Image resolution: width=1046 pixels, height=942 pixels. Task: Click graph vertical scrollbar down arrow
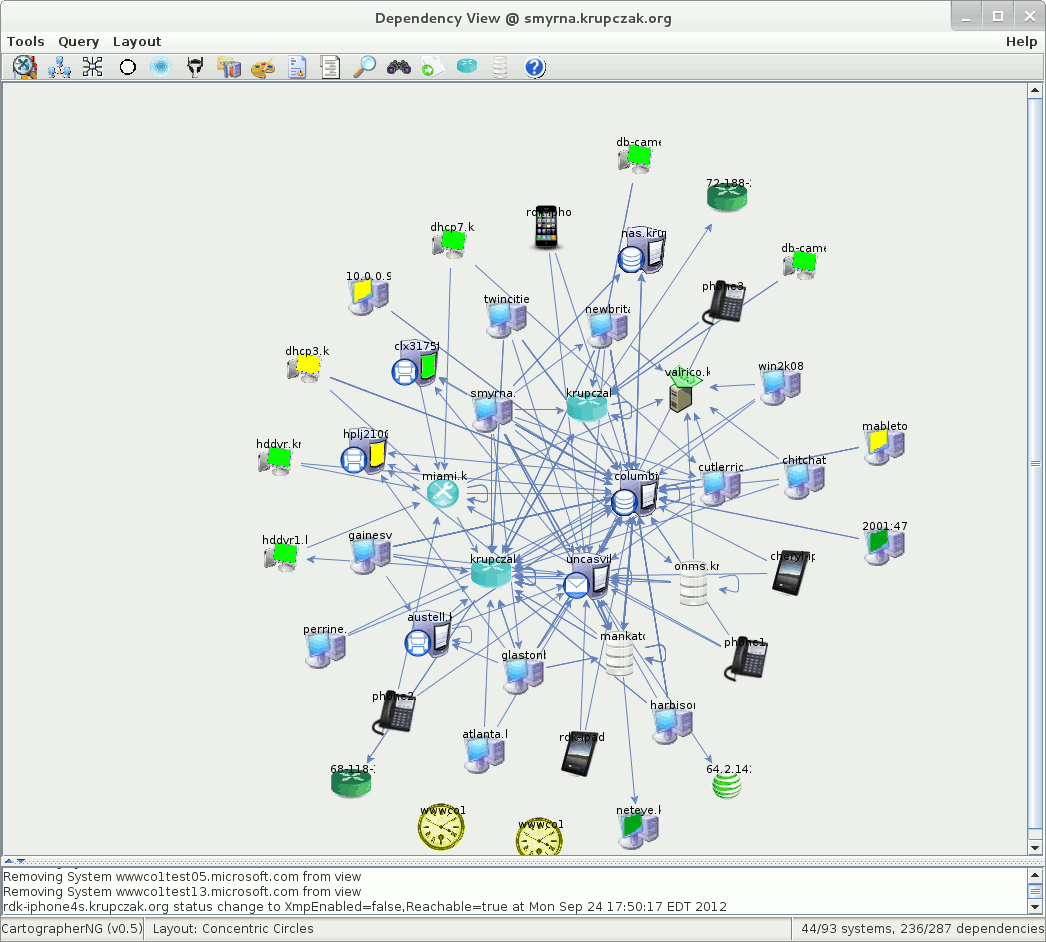tap(1035, 848)
